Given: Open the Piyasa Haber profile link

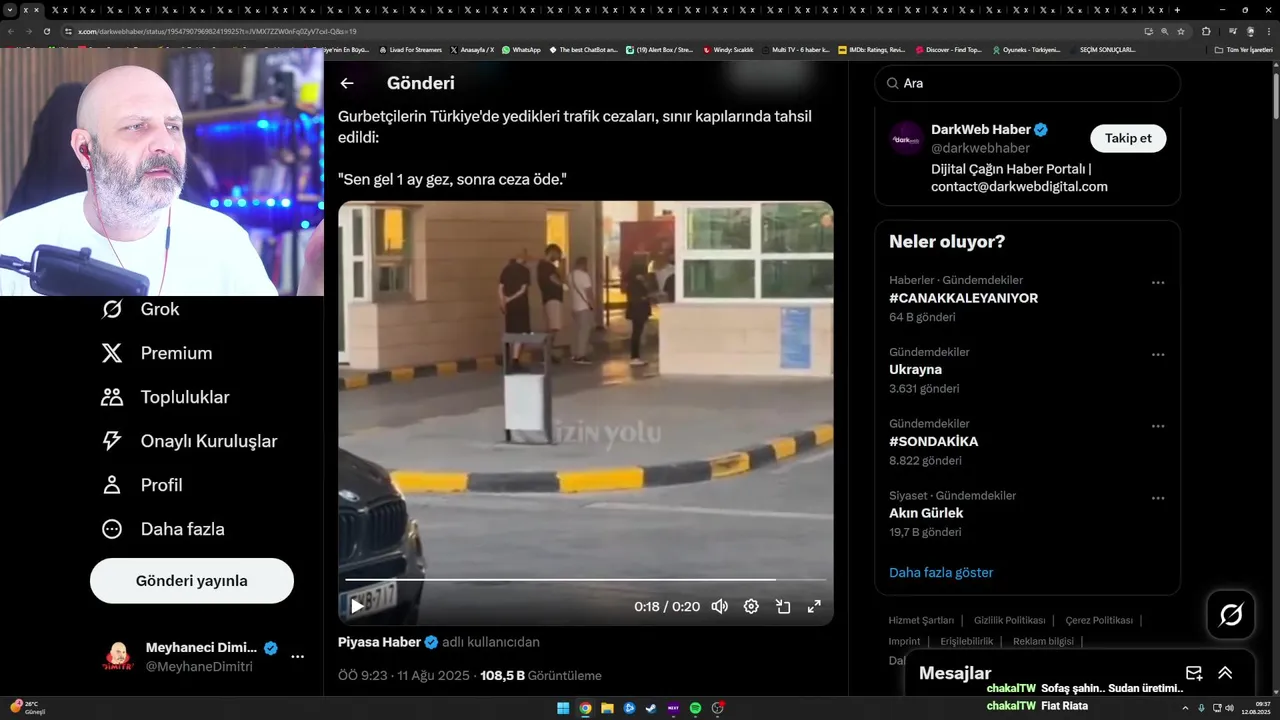Looking at the screenshot, I should [379, 642].
